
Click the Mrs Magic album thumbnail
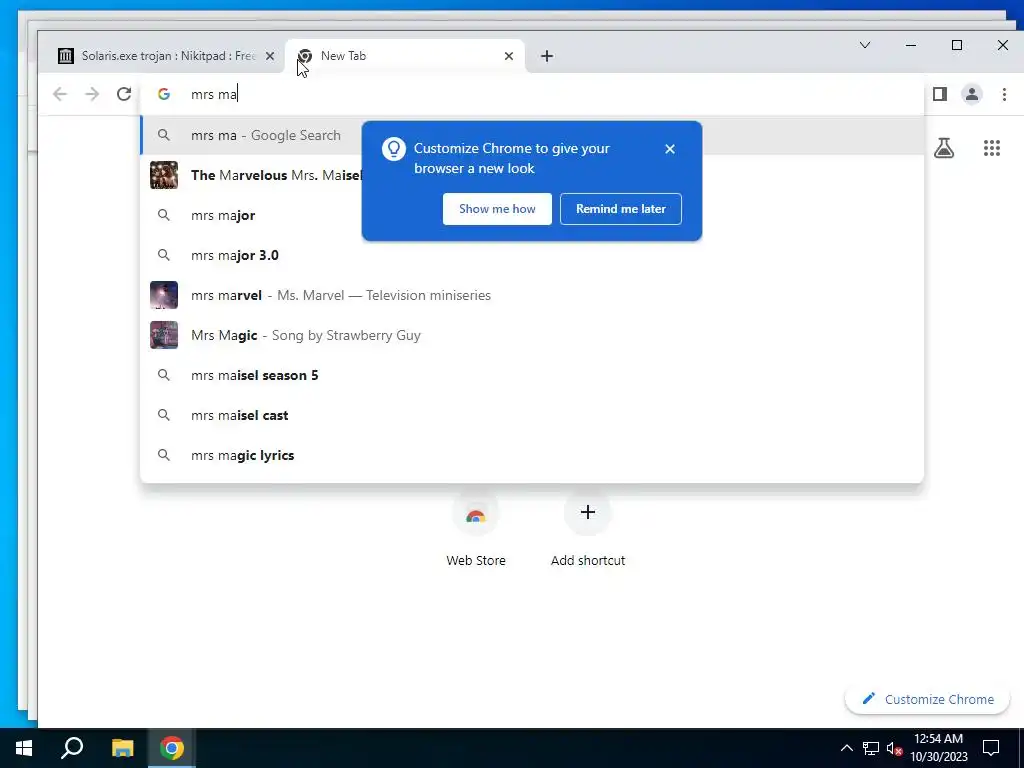164,335
